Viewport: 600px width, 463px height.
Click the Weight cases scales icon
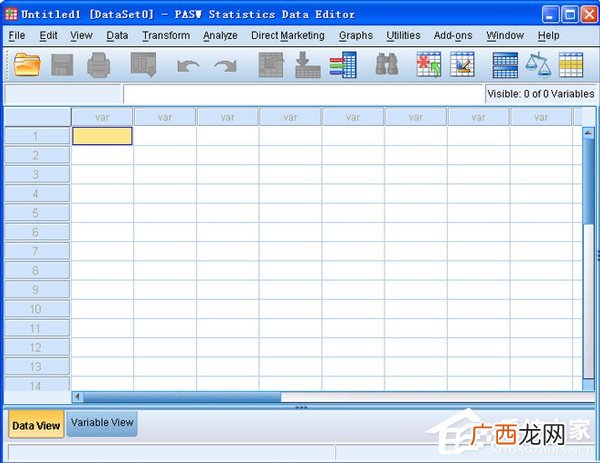(x=538, y=64)
